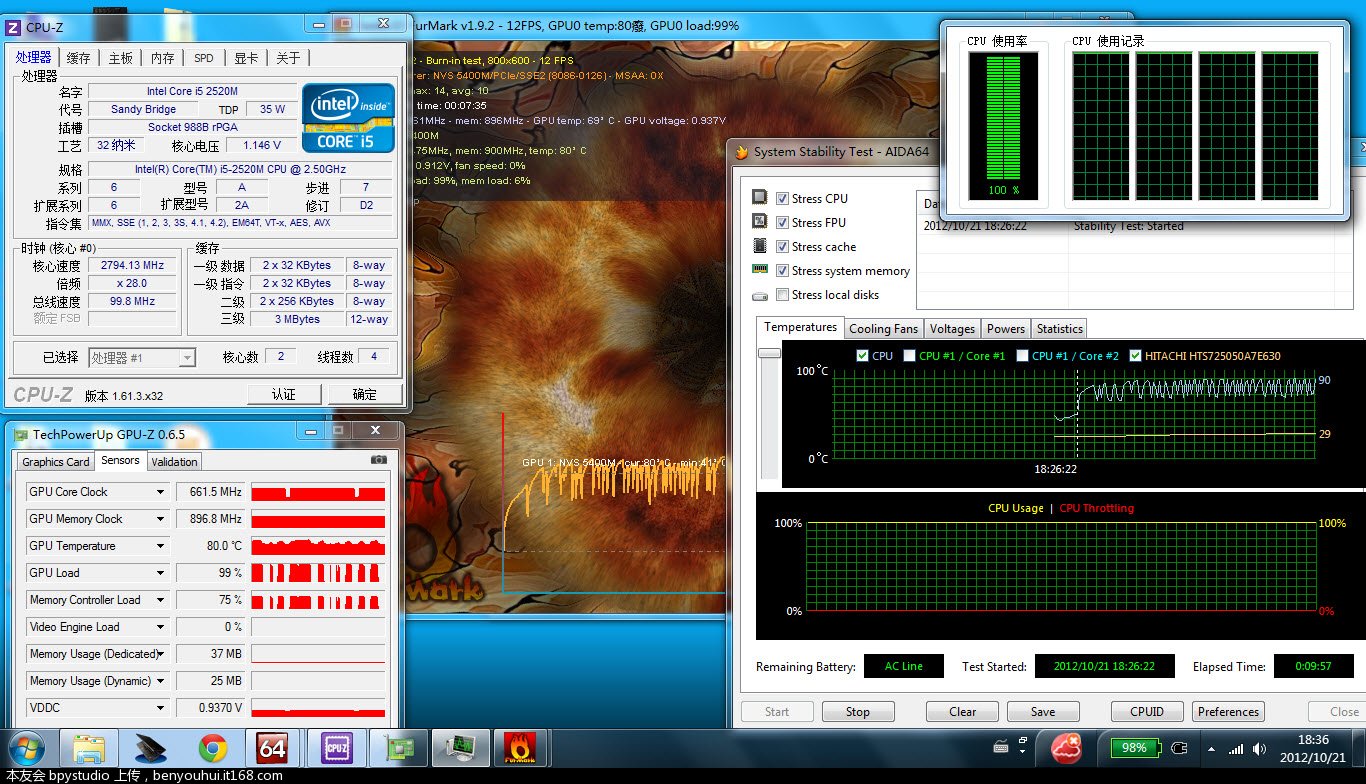Click the CPU-Z title bar icon
Screen dimensions: 1366x784
(x=15, y=27)
